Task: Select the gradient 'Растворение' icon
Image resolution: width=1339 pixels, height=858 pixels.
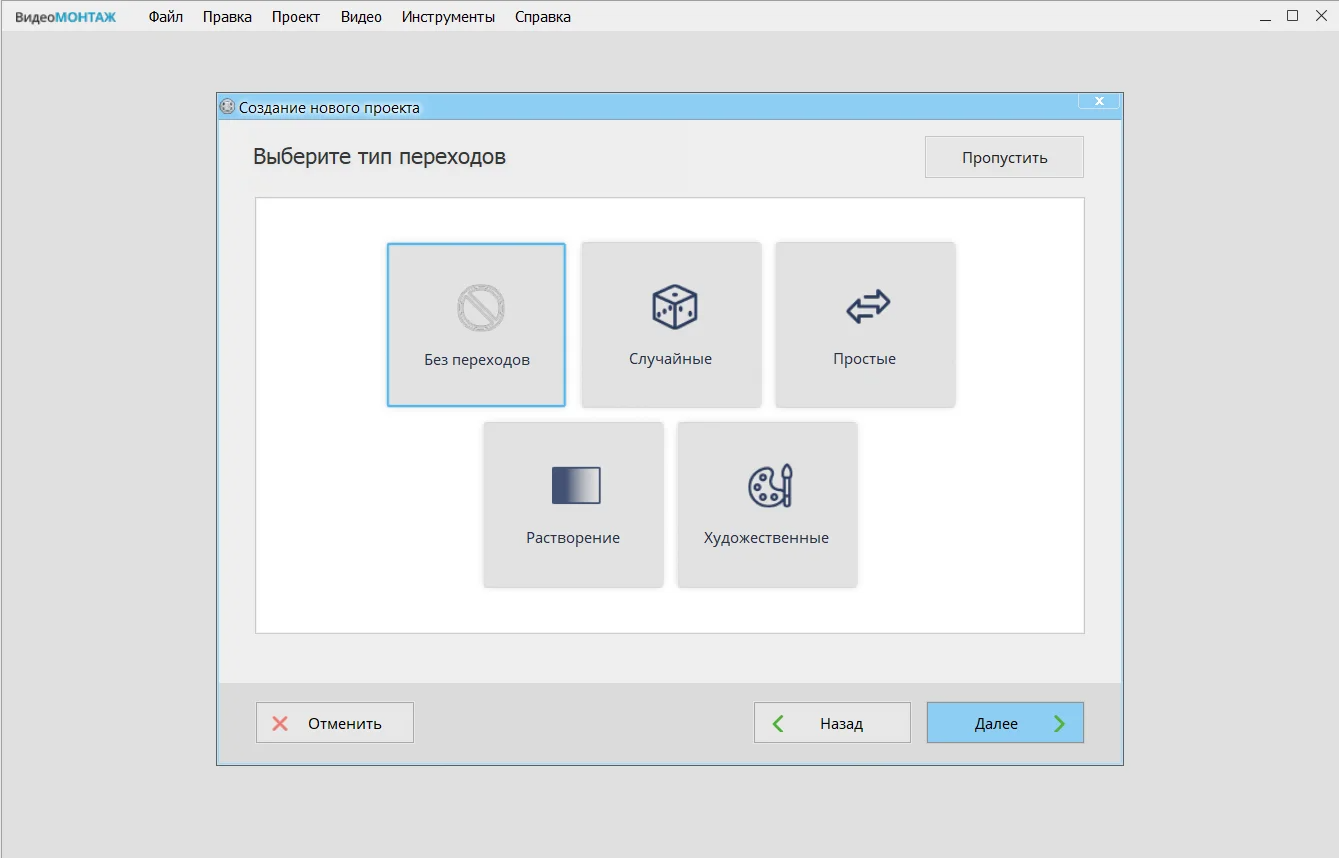Action: [x=576, y=485]
